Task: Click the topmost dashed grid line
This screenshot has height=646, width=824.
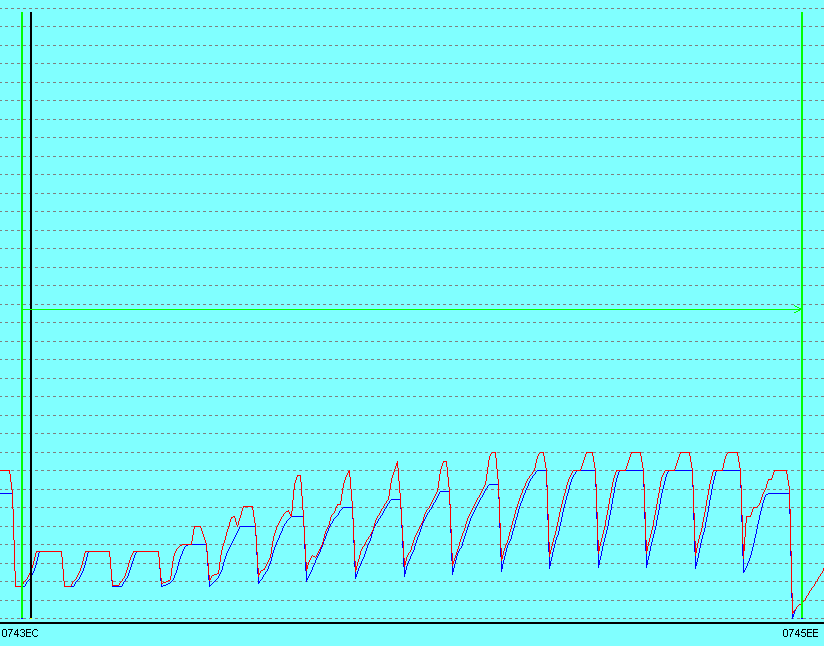Action: click(400, 10)
